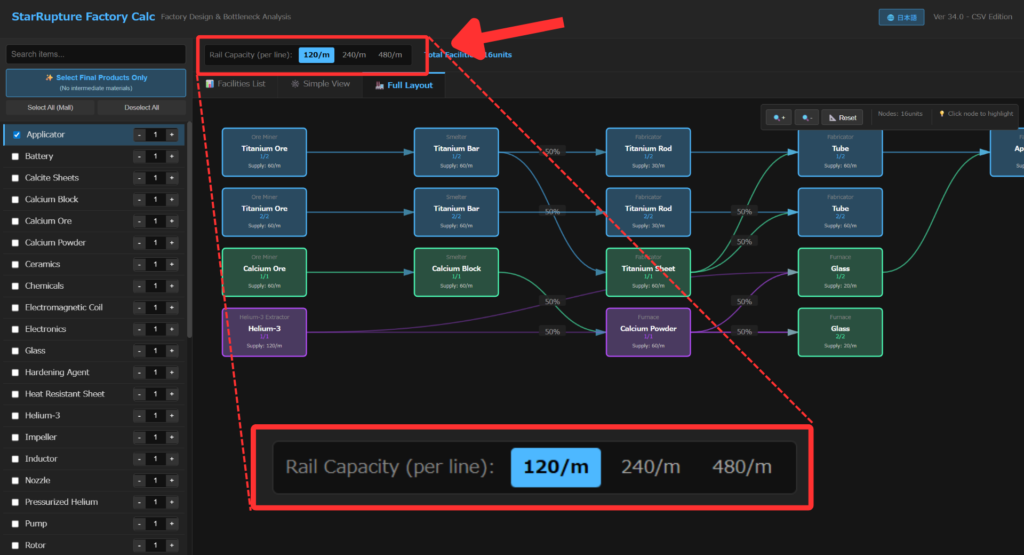Decrease Battery quantity with minus button
This screenshot has height=555, width=1024.
pos(139,157)
